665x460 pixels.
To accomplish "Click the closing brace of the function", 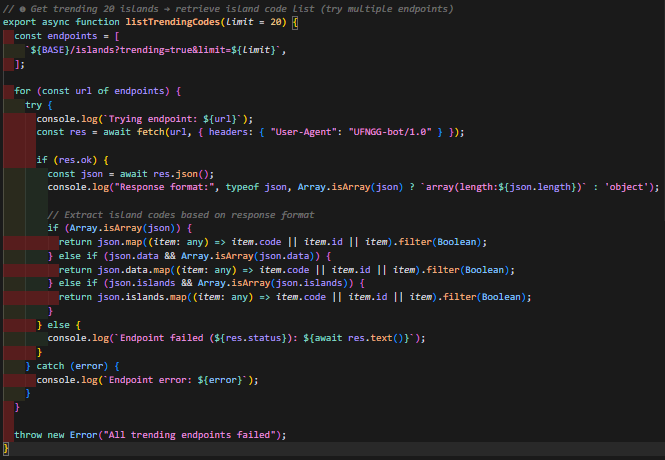I will click(x=6, y=449).
